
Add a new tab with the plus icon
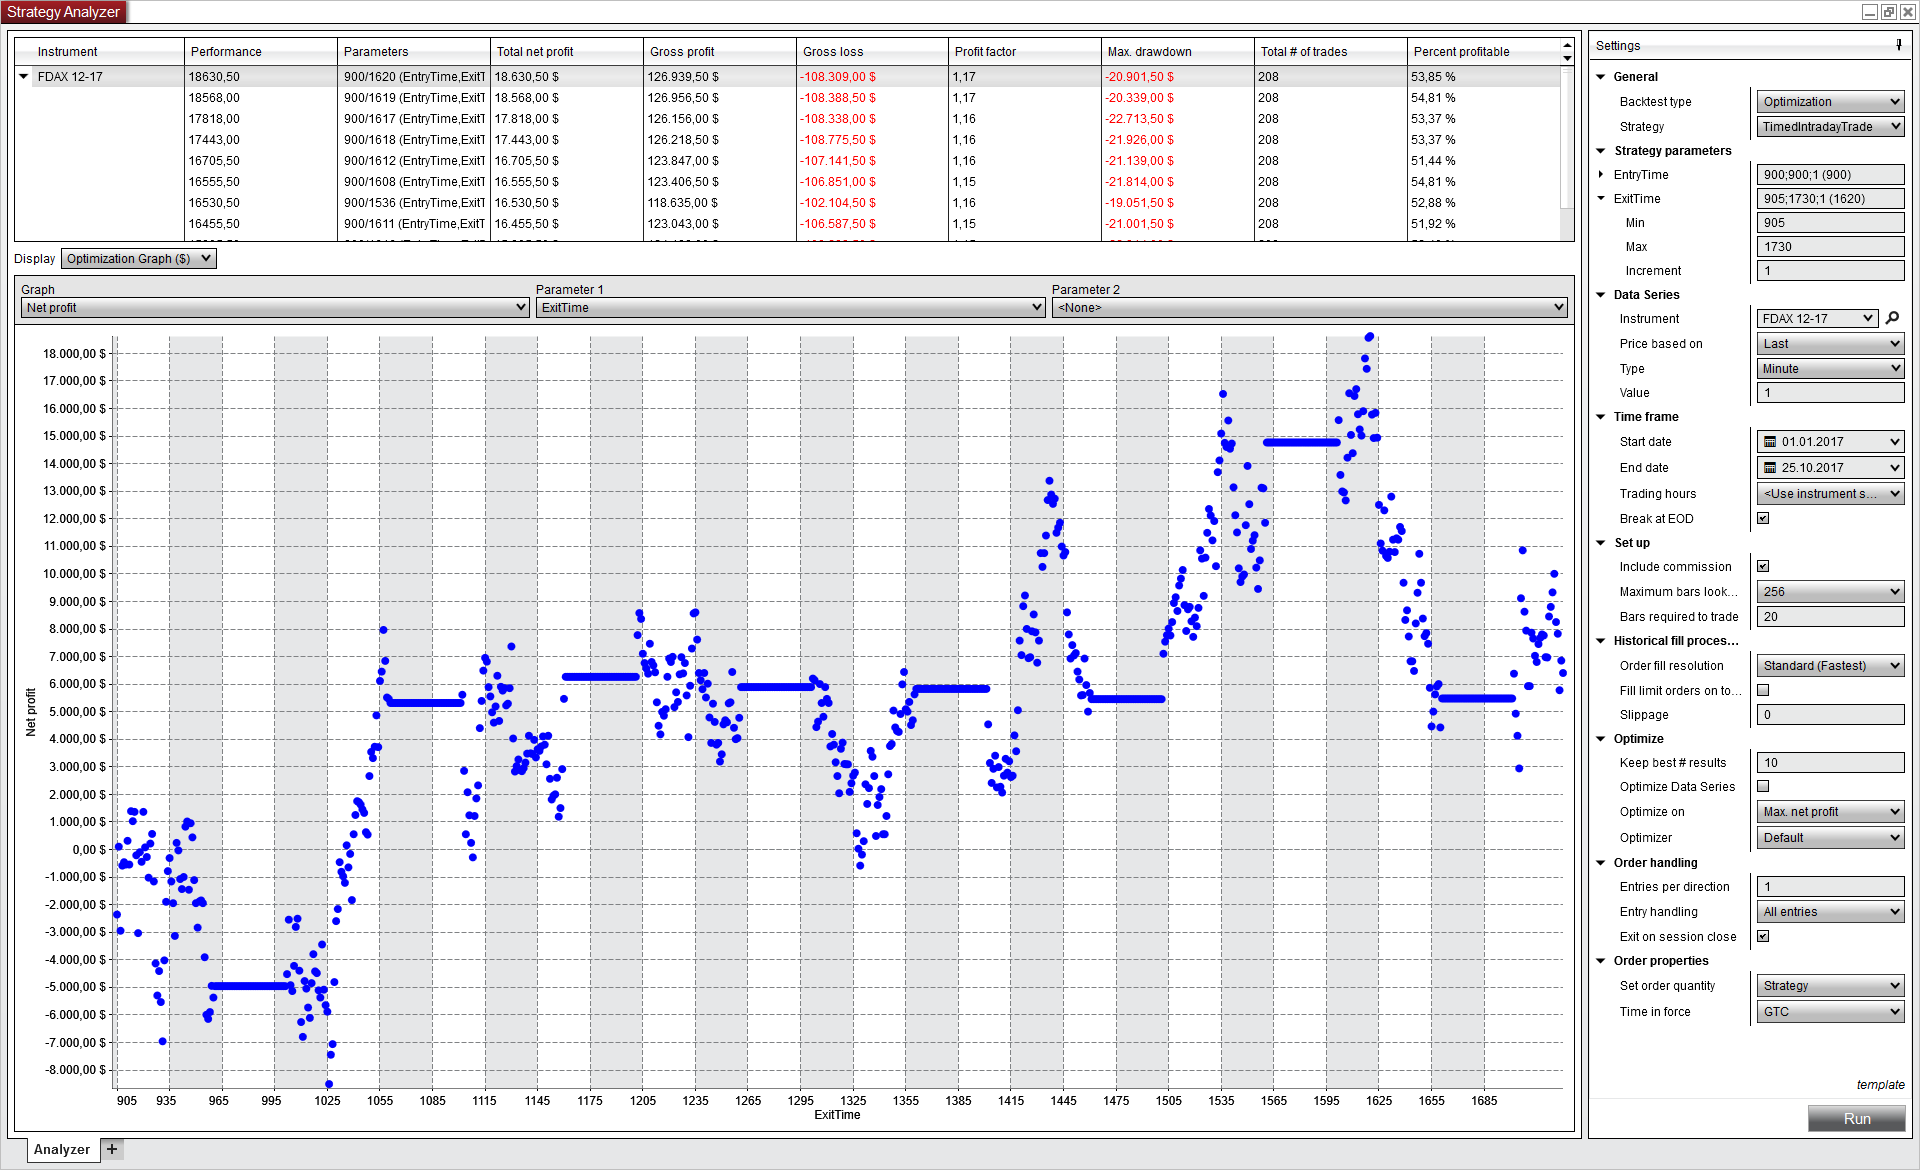click(x=112, y=1149)
